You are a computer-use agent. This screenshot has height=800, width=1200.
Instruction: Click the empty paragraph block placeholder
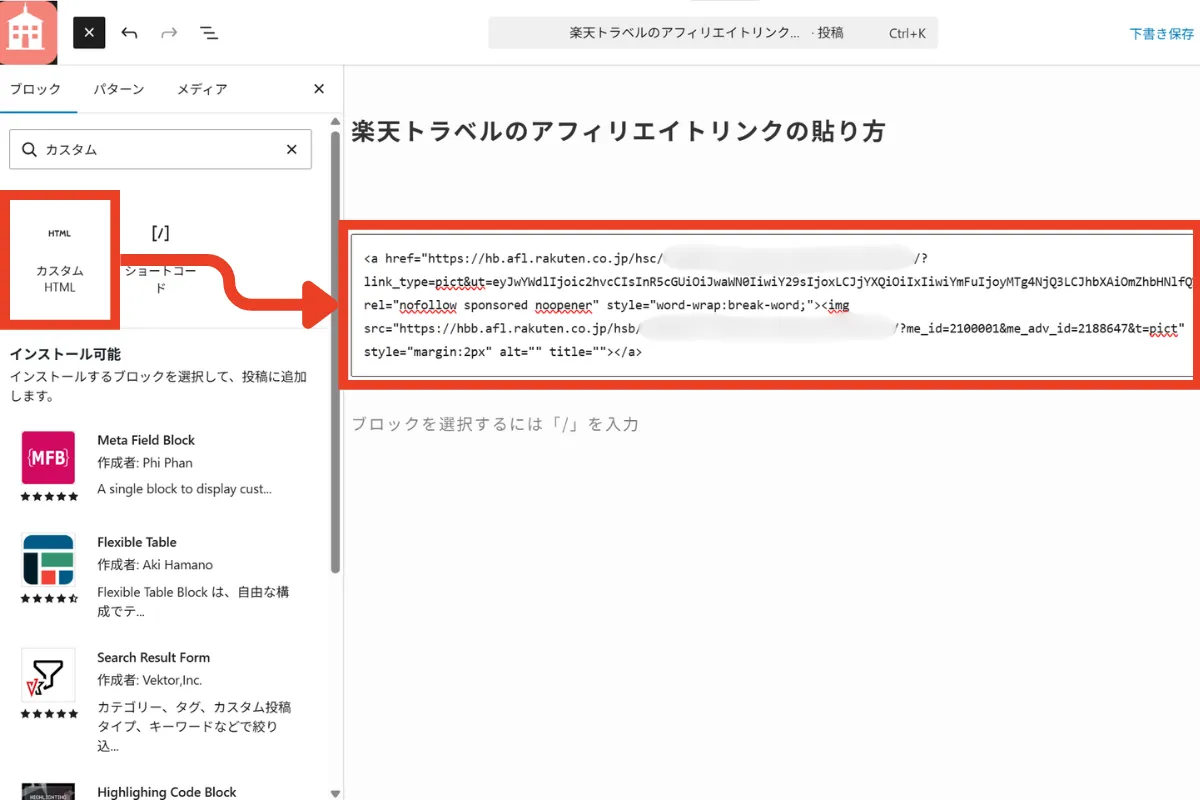495,424
